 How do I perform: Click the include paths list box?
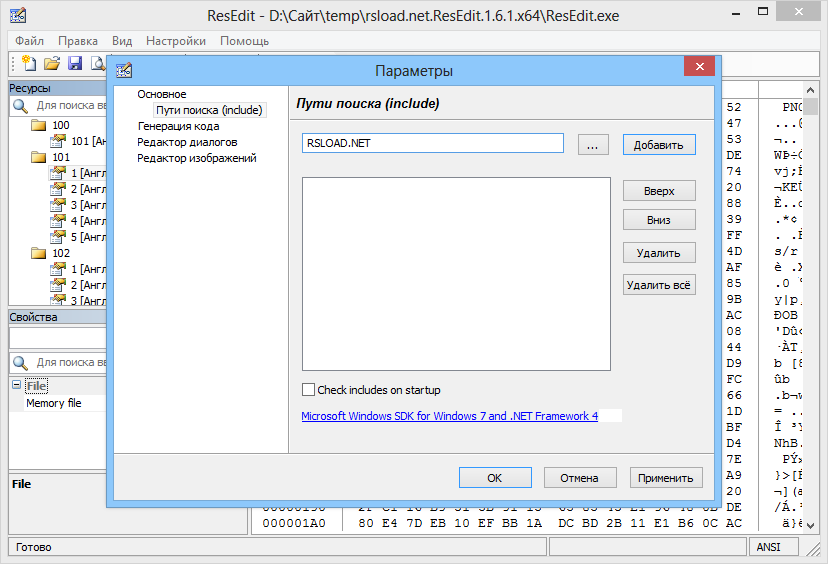coord(456,274)
